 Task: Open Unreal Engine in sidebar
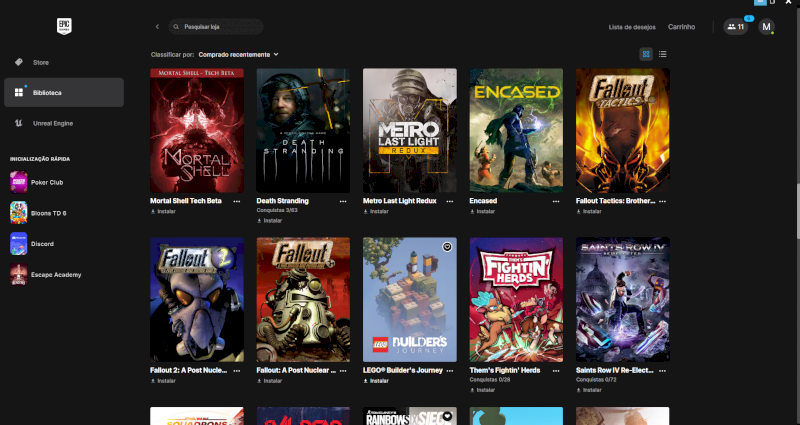[x=52, y=123]
